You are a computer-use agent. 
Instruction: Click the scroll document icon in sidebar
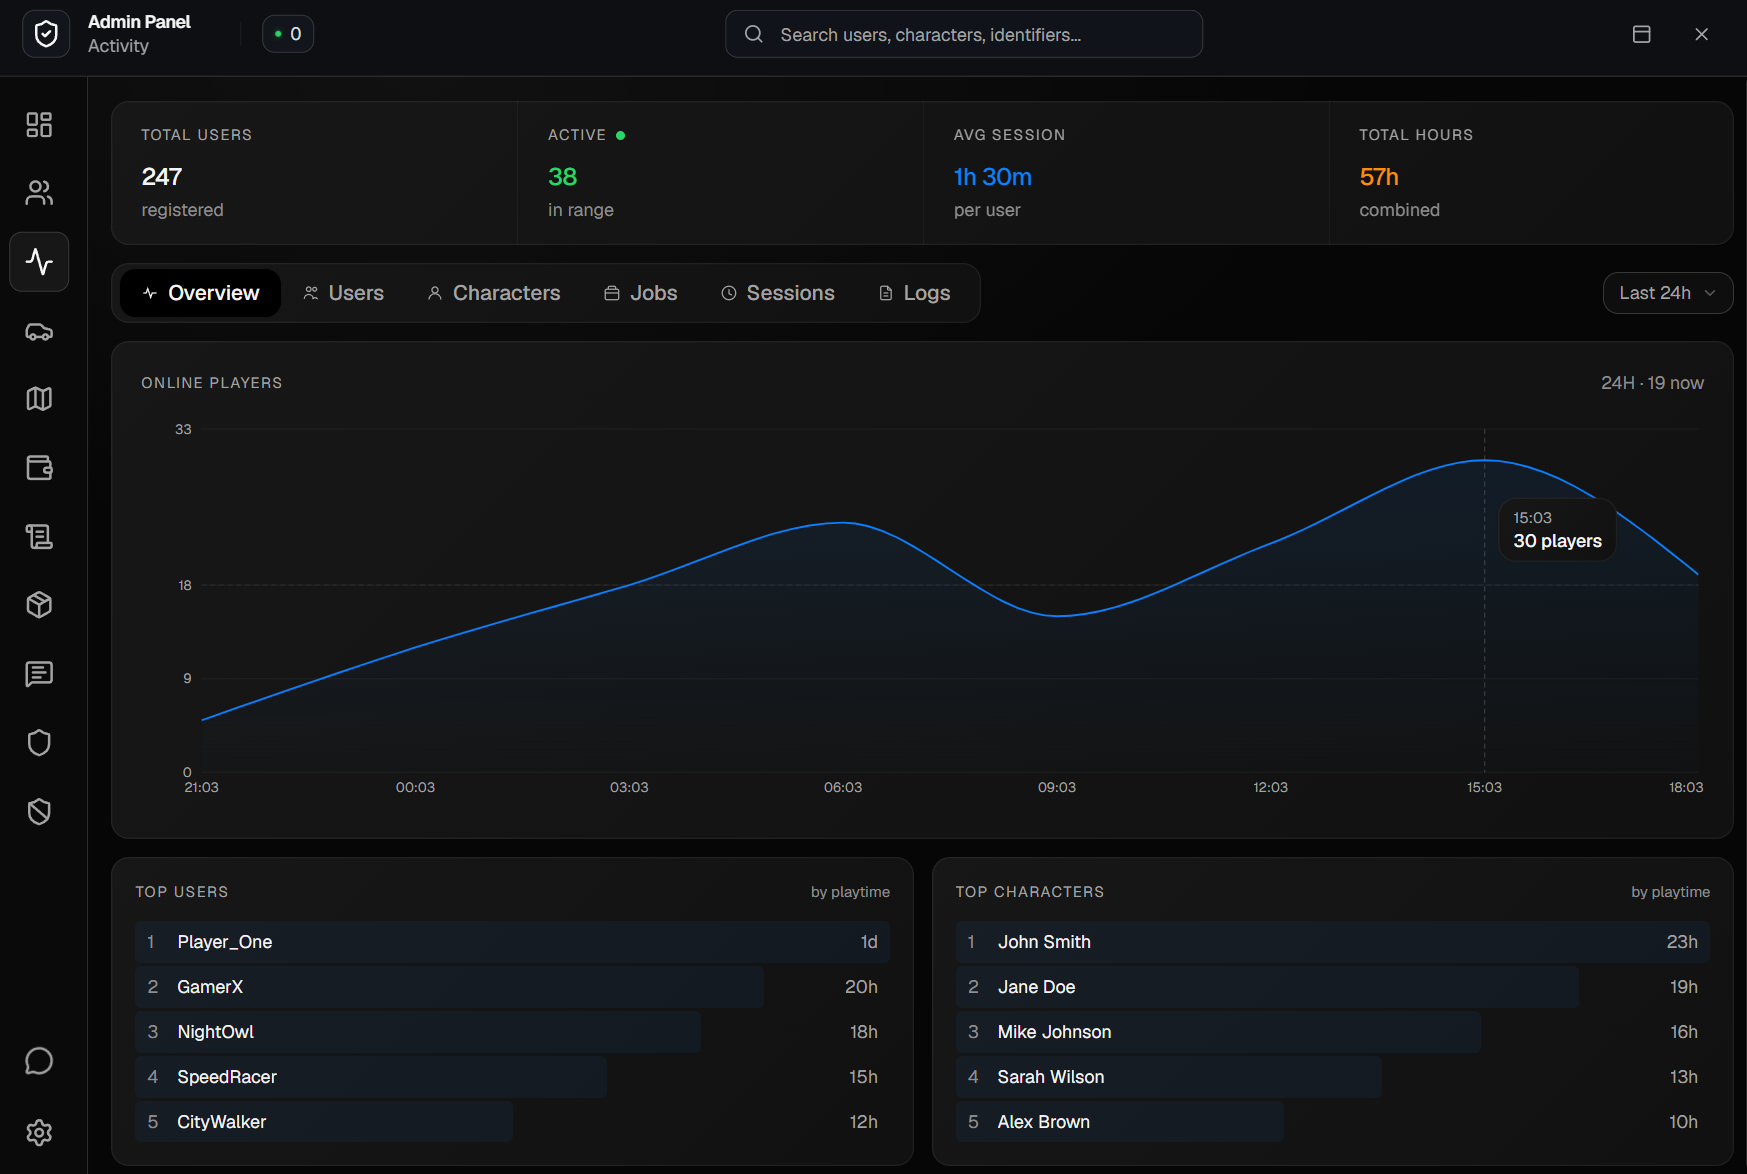coord(39,537)
